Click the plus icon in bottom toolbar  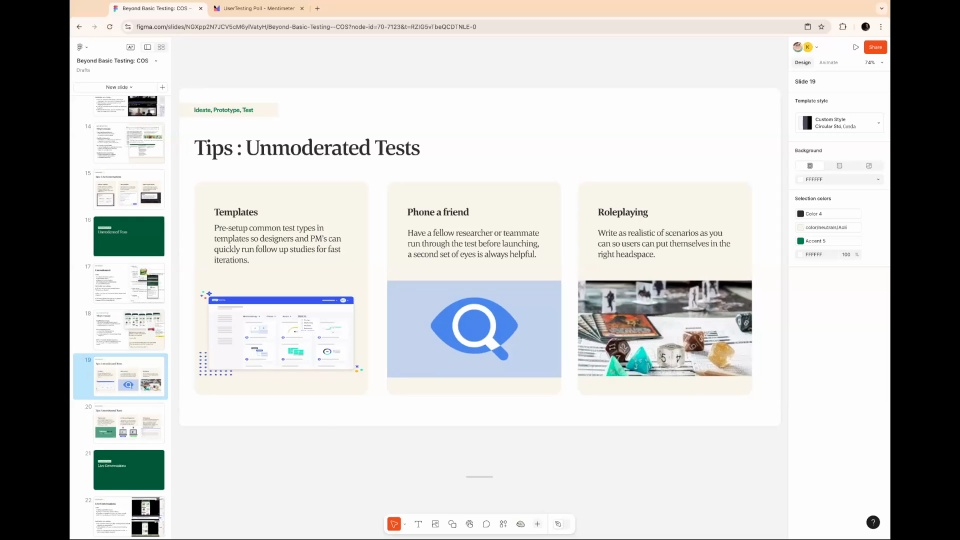pos(538,524)
